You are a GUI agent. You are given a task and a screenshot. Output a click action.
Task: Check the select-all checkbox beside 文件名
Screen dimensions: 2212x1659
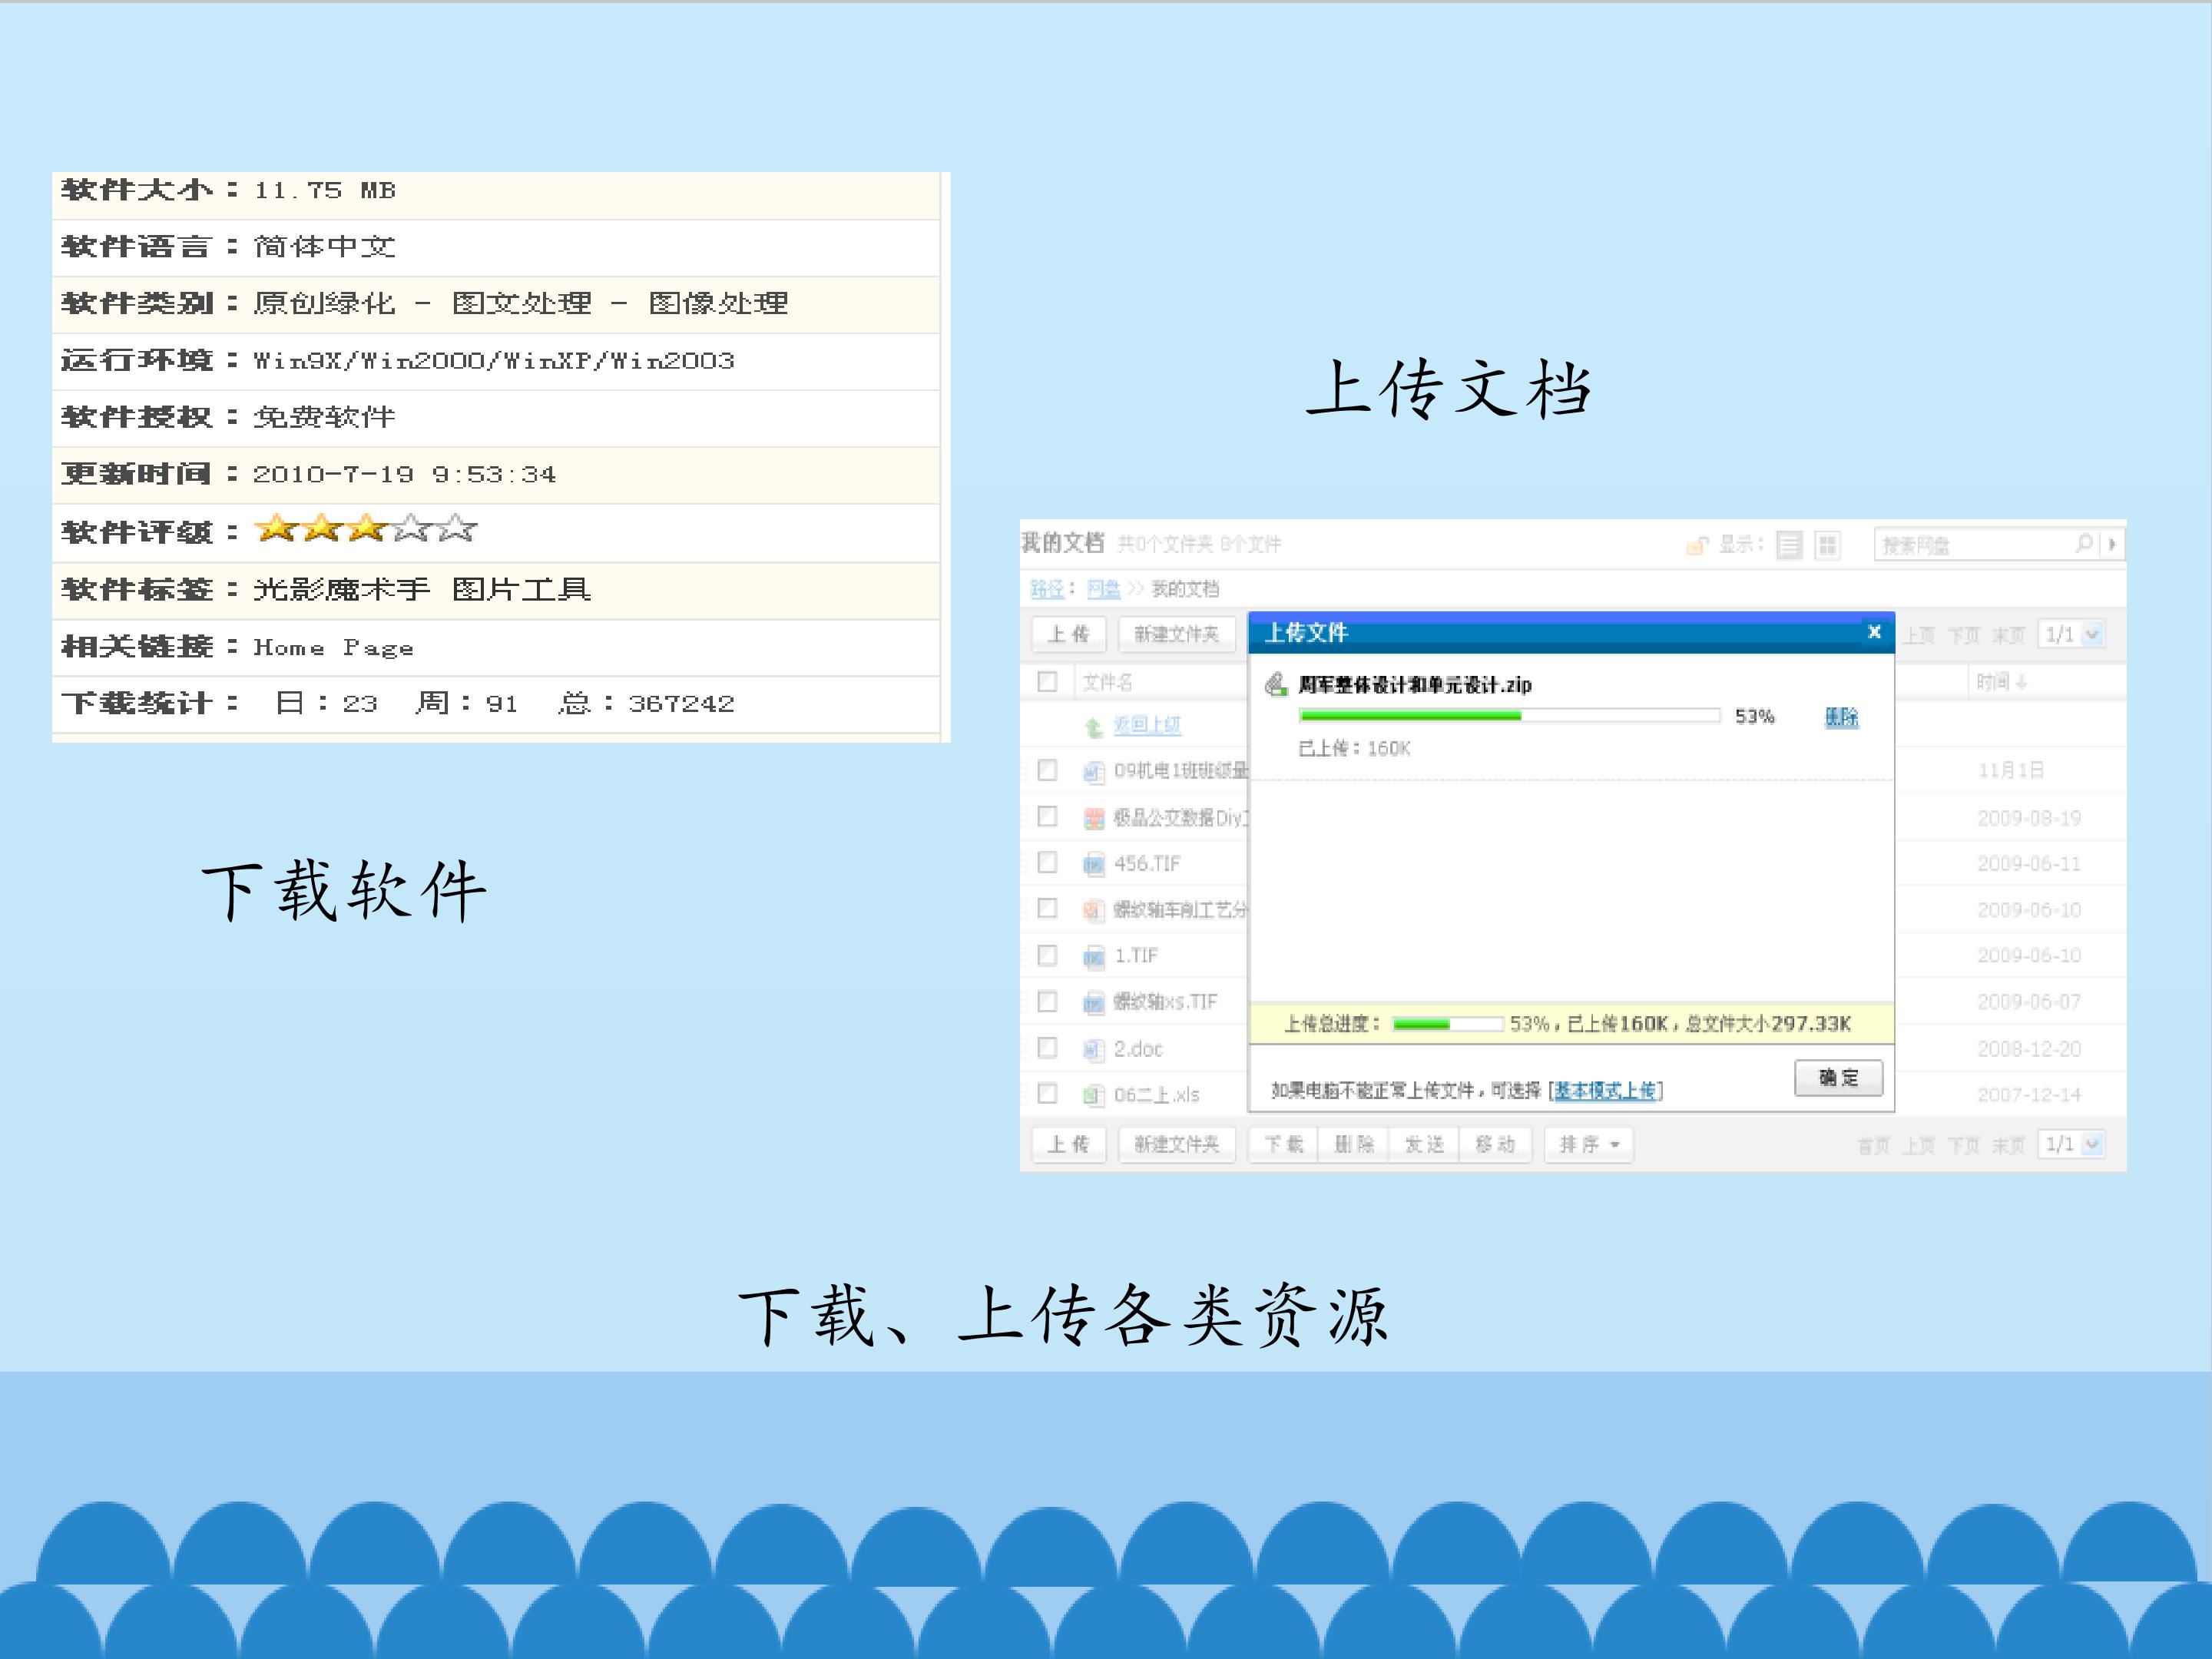(x=1047, y=682)
